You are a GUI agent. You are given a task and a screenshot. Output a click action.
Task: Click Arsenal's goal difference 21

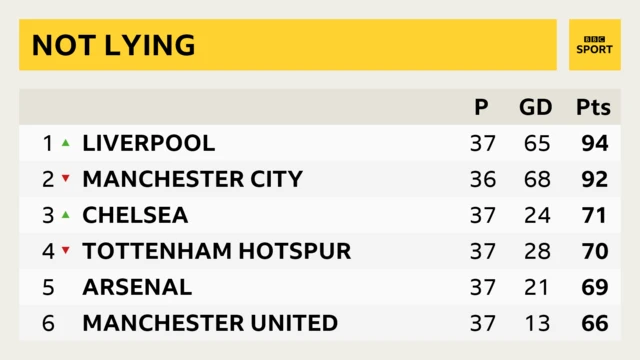point(536,287)
